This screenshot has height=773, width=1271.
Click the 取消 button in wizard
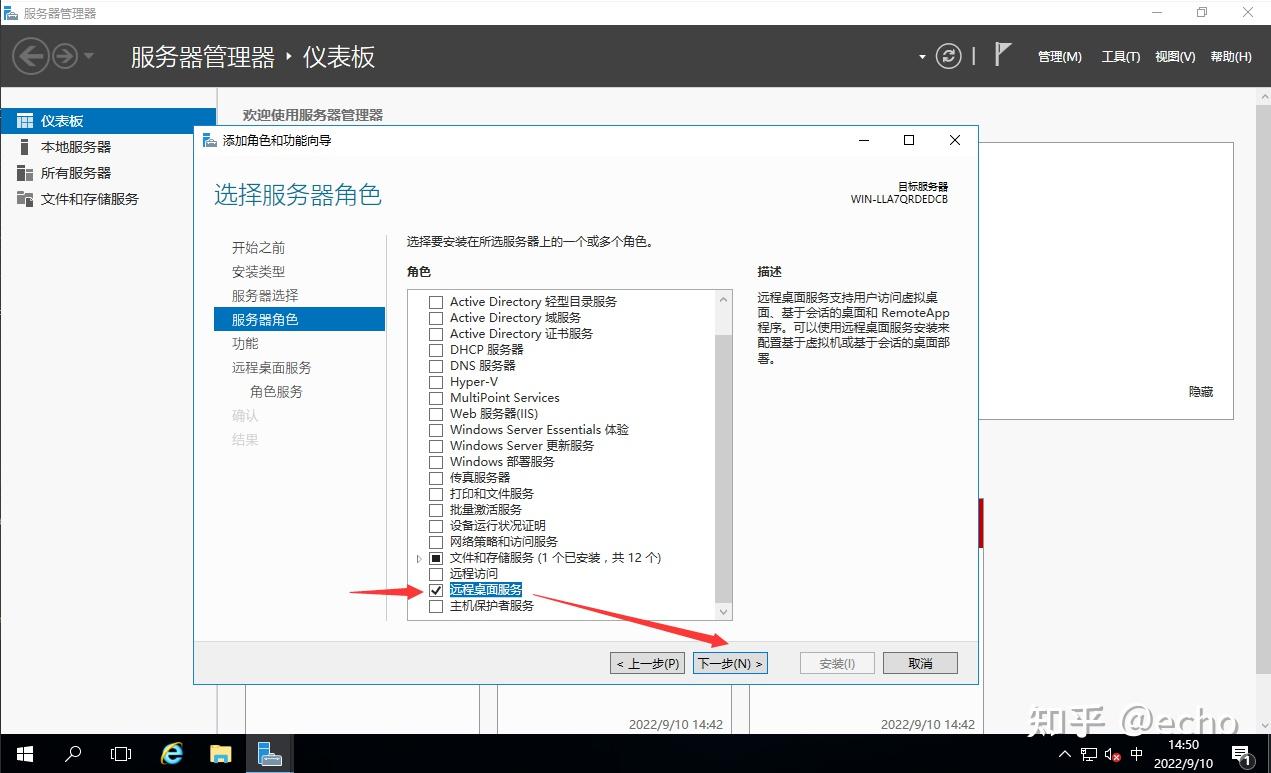(x=920, y=663)
